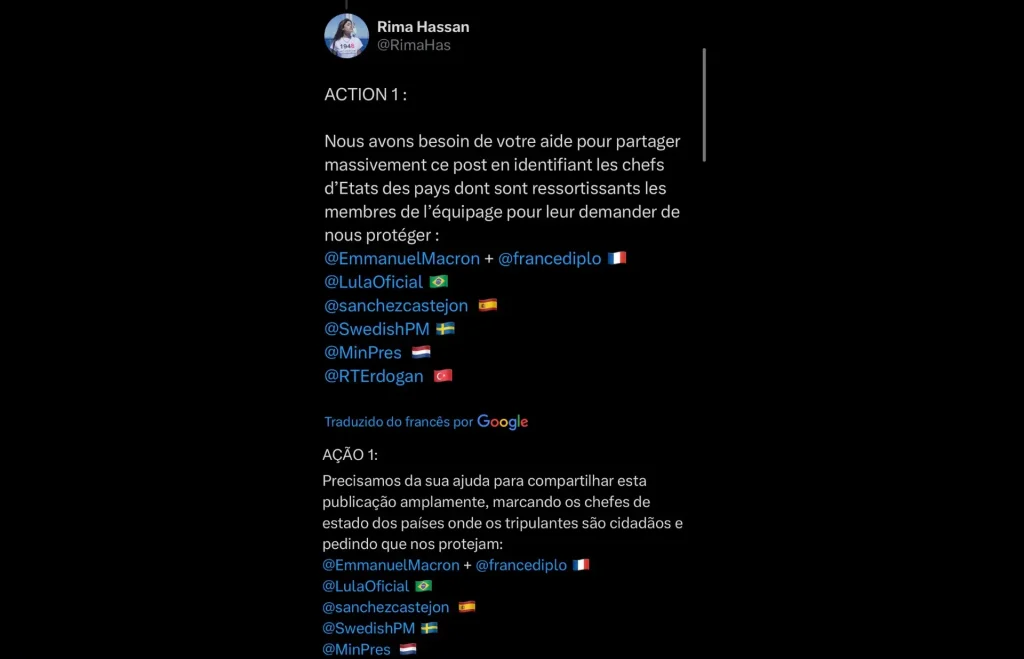Click the French flag emoji in original post
The image size is (1024, 659).
(x=617, y=258)
